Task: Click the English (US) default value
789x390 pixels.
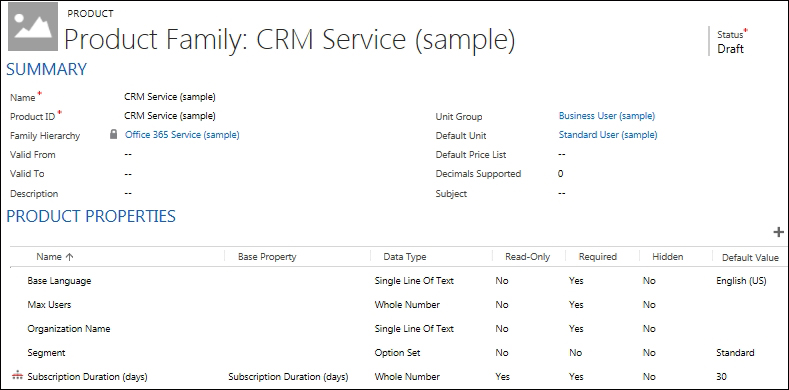Action: coord(741,281)
